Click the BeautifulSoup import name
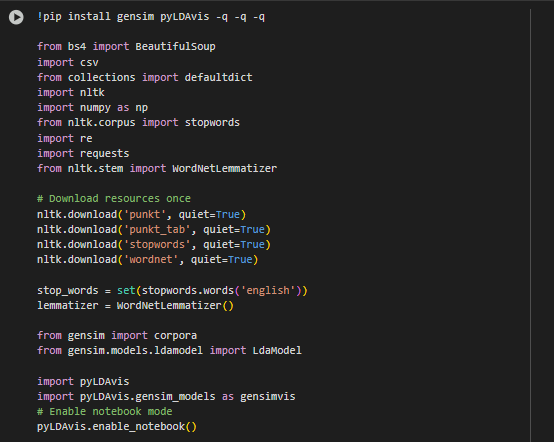This screenshot has height=442, width=554. click(175, 47)
